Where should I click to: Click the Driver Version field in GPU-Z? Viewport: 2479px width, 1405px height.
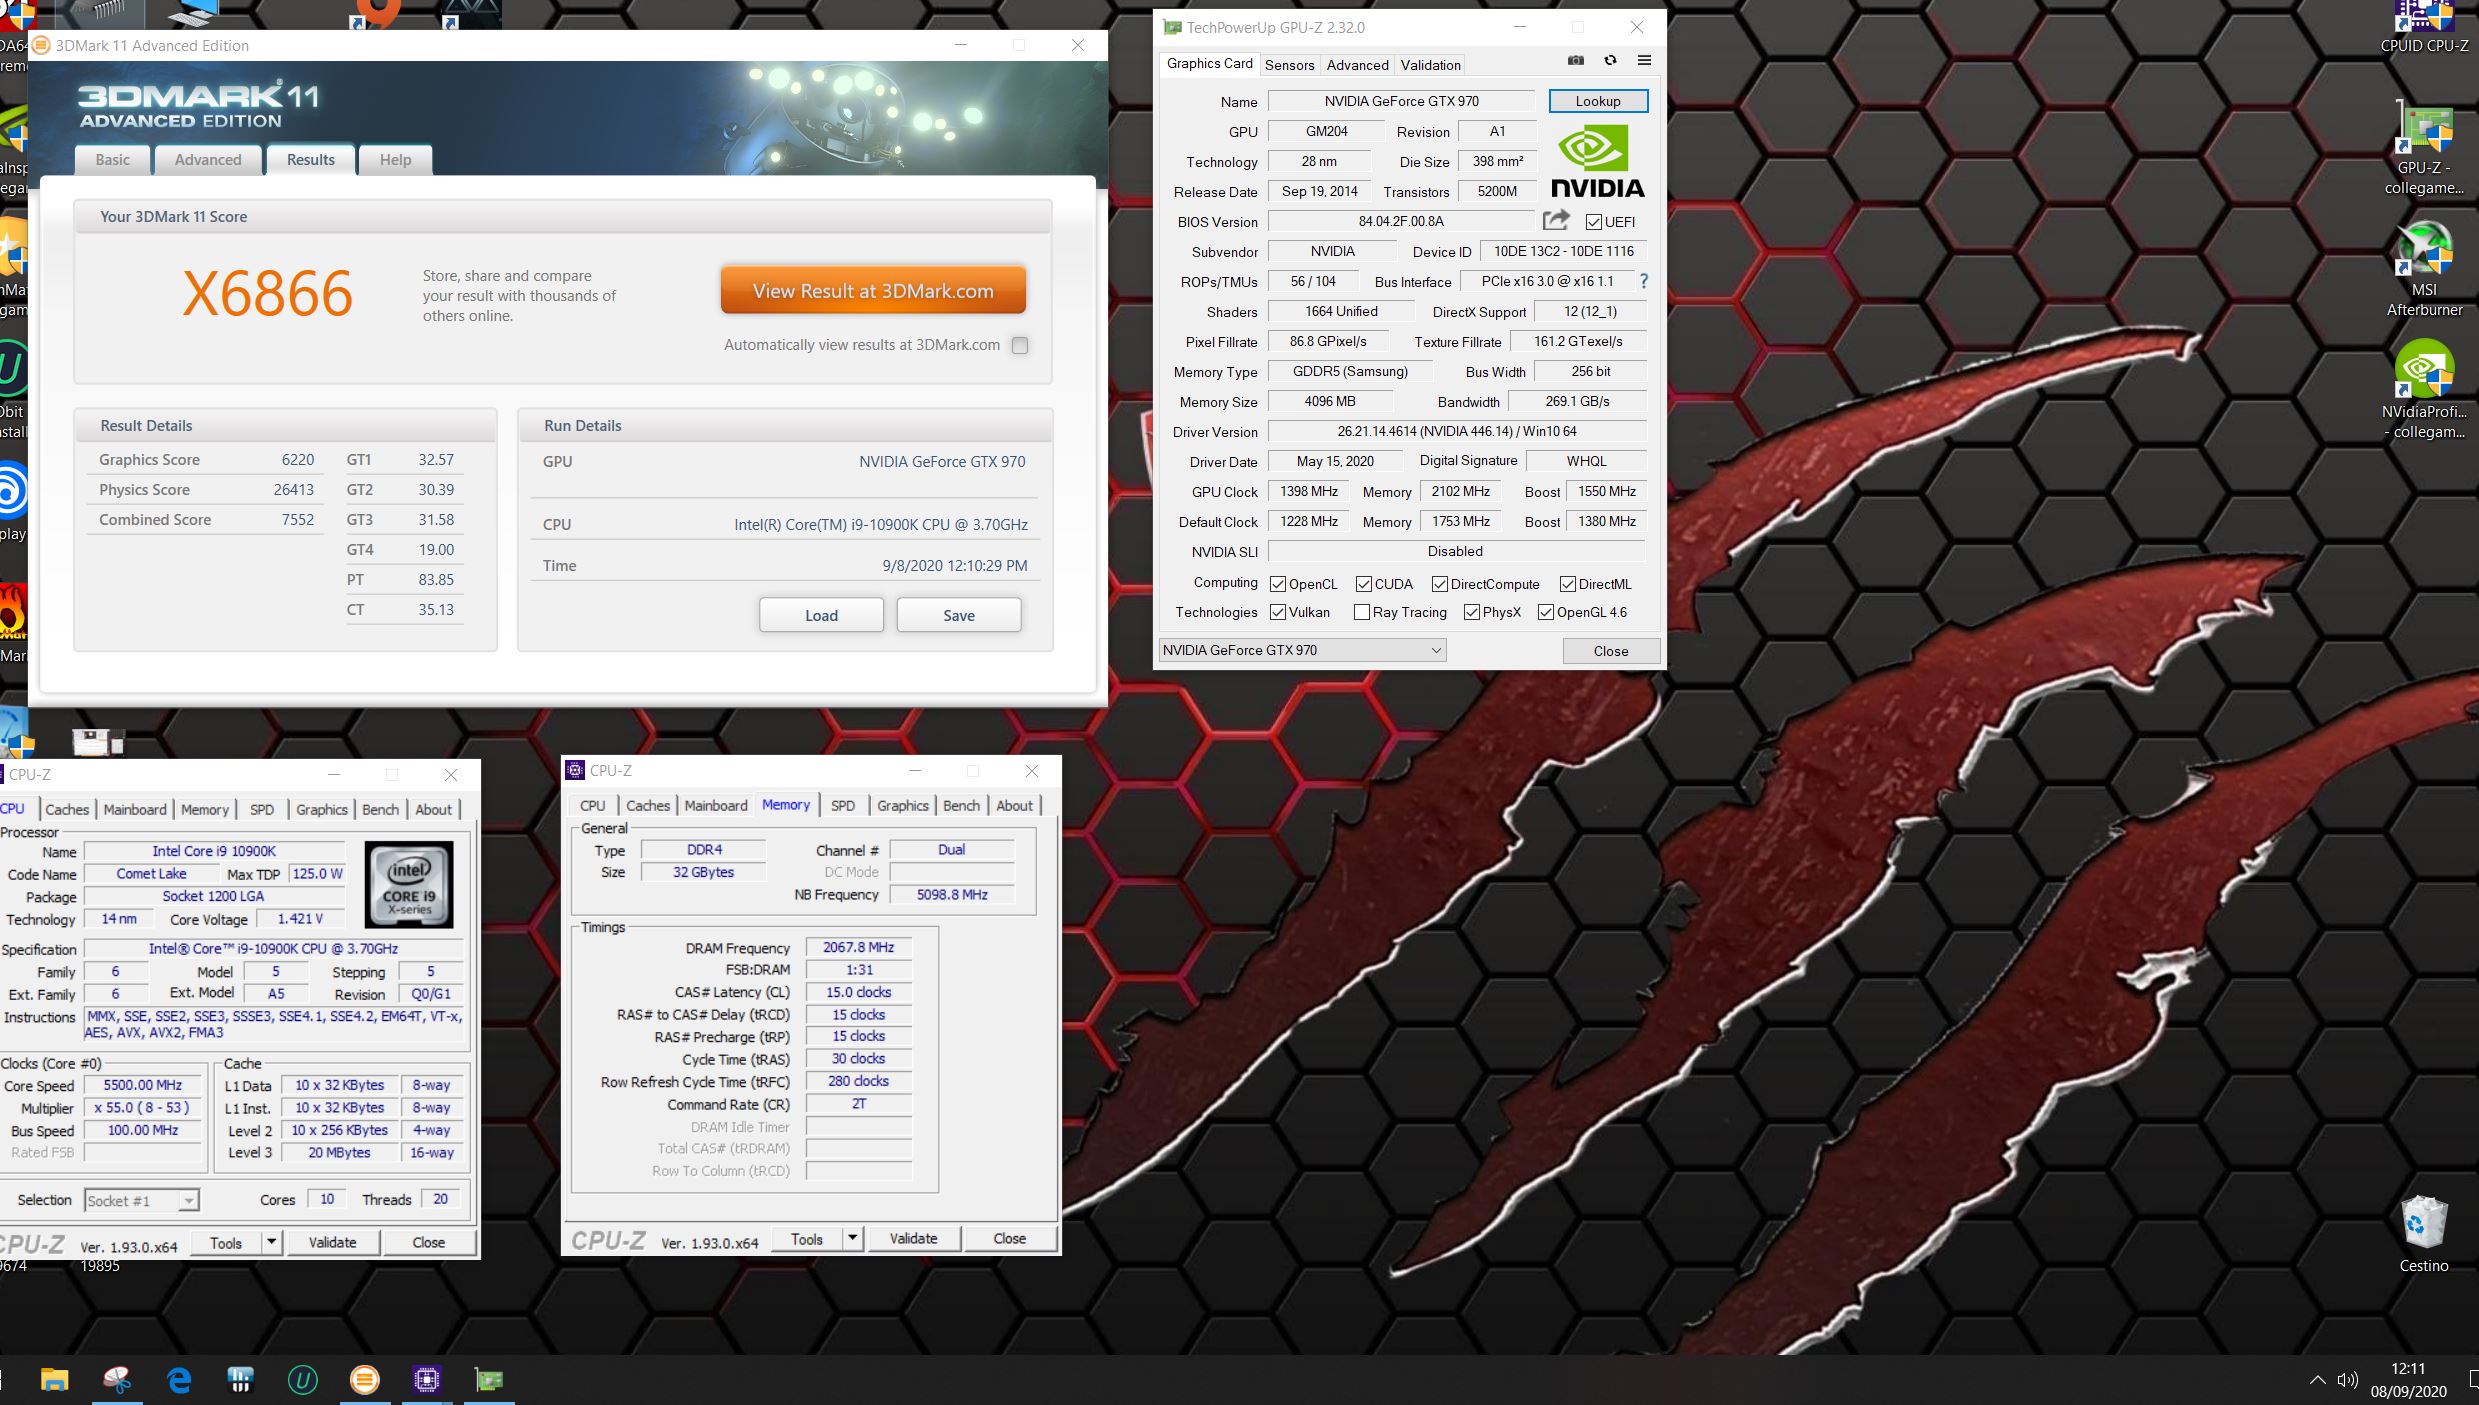coord(1456,431)
